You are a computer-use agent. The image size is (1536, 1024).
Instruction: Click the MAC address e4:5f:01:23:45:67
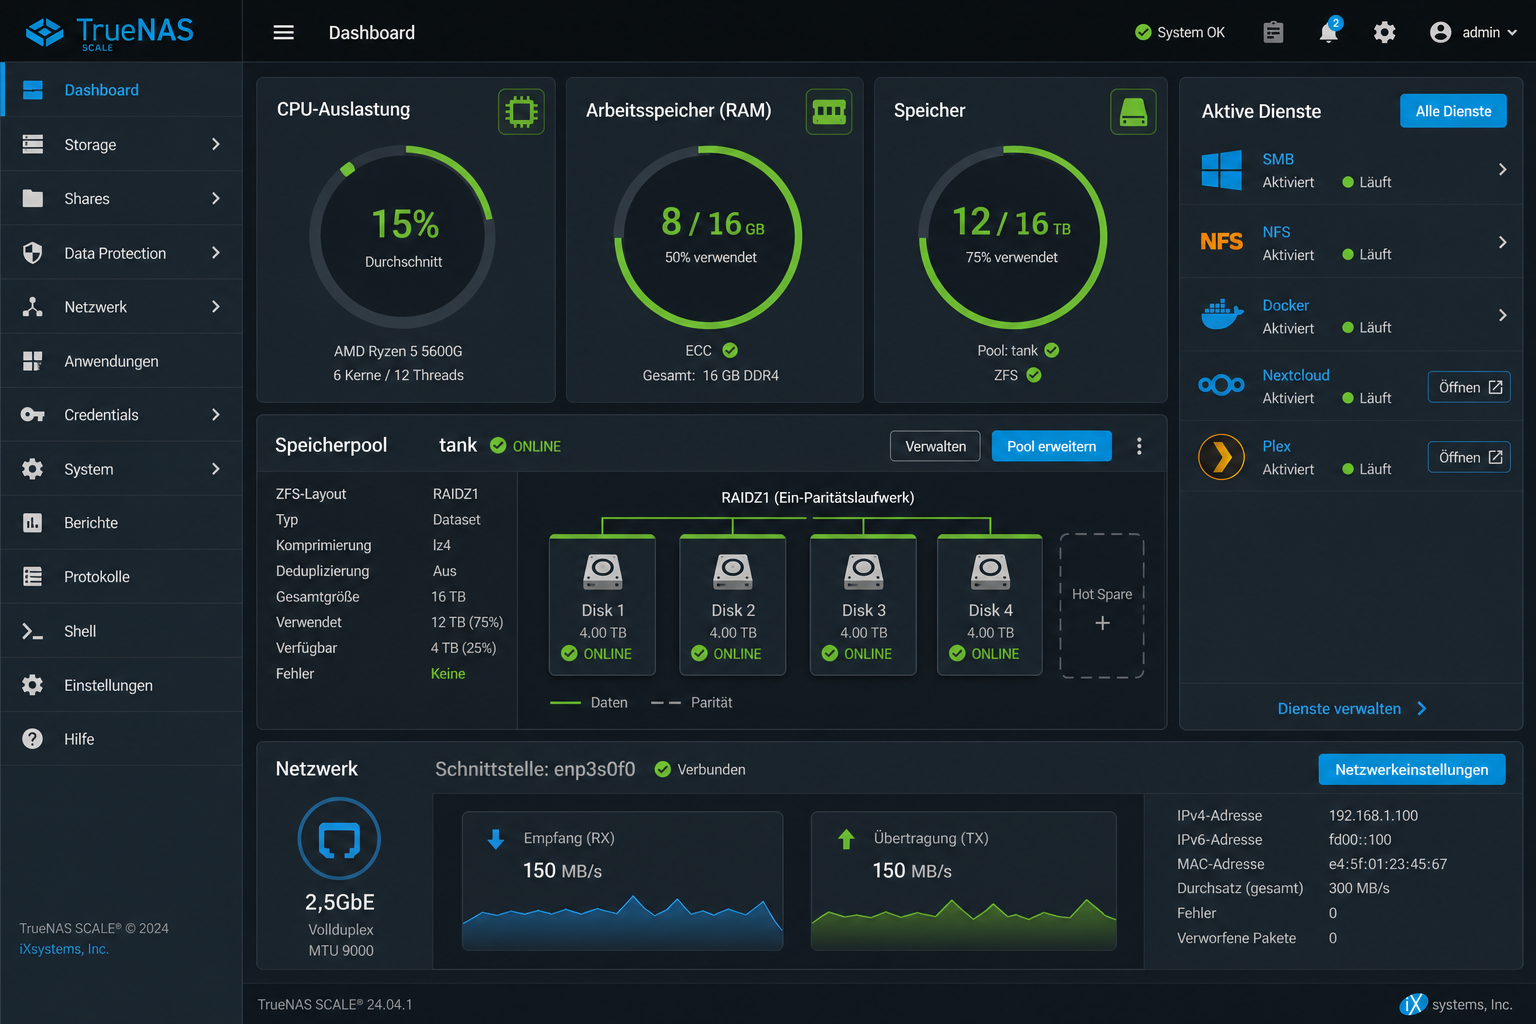tap(1388, 864)
